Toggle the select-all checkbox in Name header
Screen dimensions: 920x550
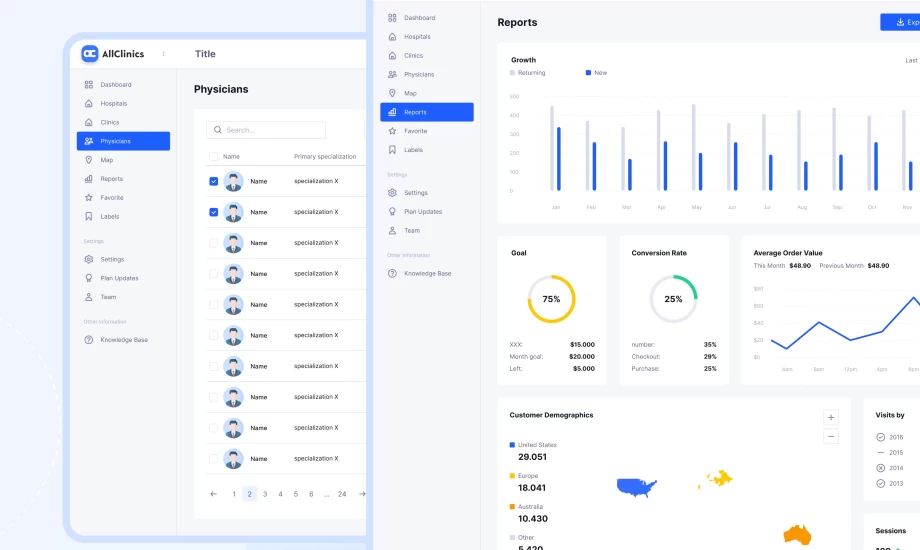[x=214, y=156]
